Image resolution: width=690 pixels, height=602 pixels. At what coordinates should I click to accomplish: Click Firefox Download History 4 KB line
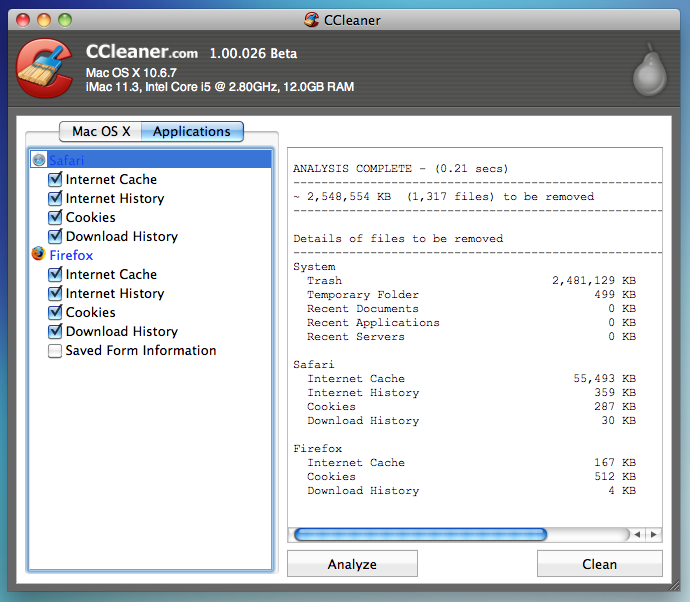click(471, 491)
